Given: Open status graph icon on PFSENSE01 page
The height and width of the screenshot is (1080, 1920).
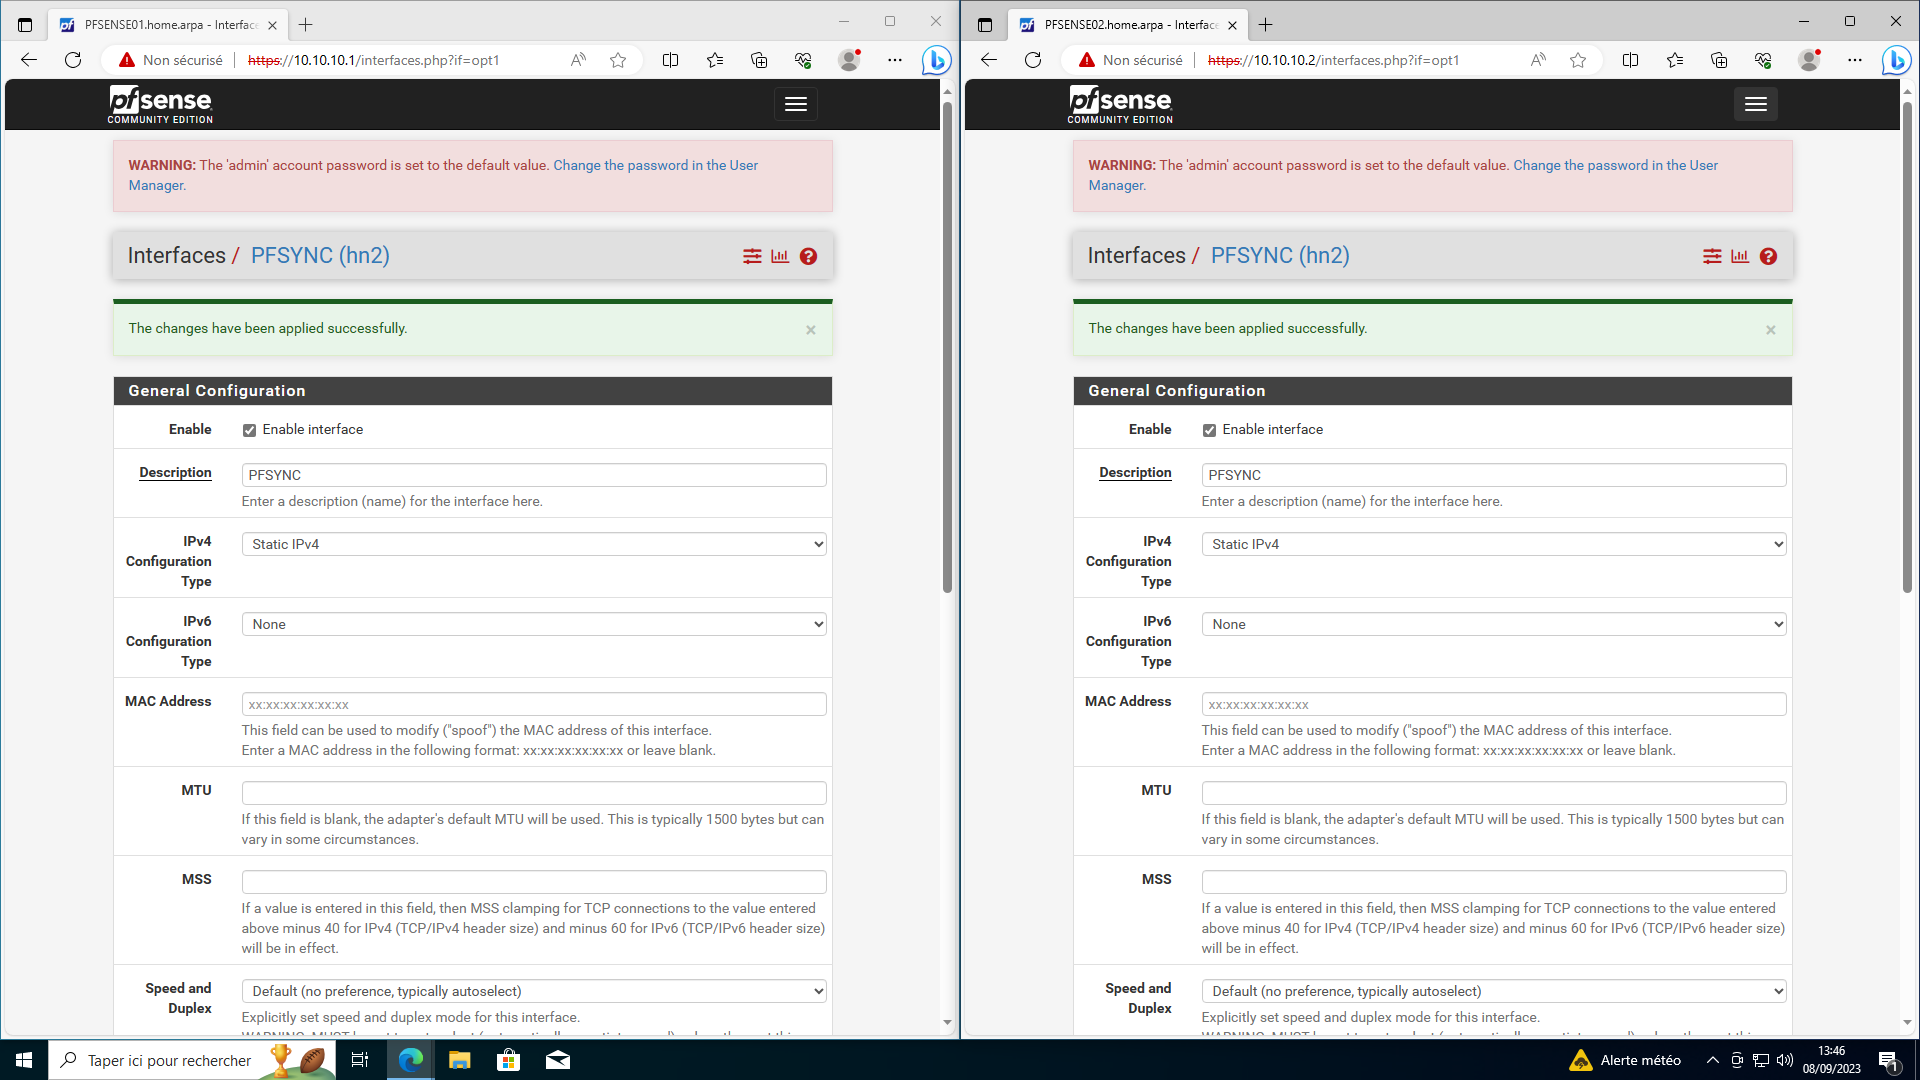Looking at the screenshot, I should (x=780, y=257).
